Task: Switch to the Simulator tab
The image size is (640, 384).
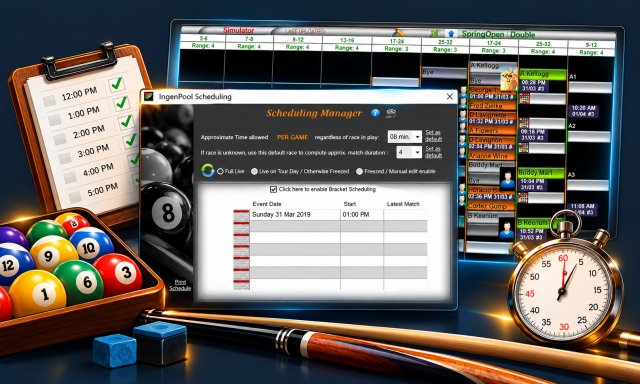Action: pyautogui.click(x=239, y=30)
